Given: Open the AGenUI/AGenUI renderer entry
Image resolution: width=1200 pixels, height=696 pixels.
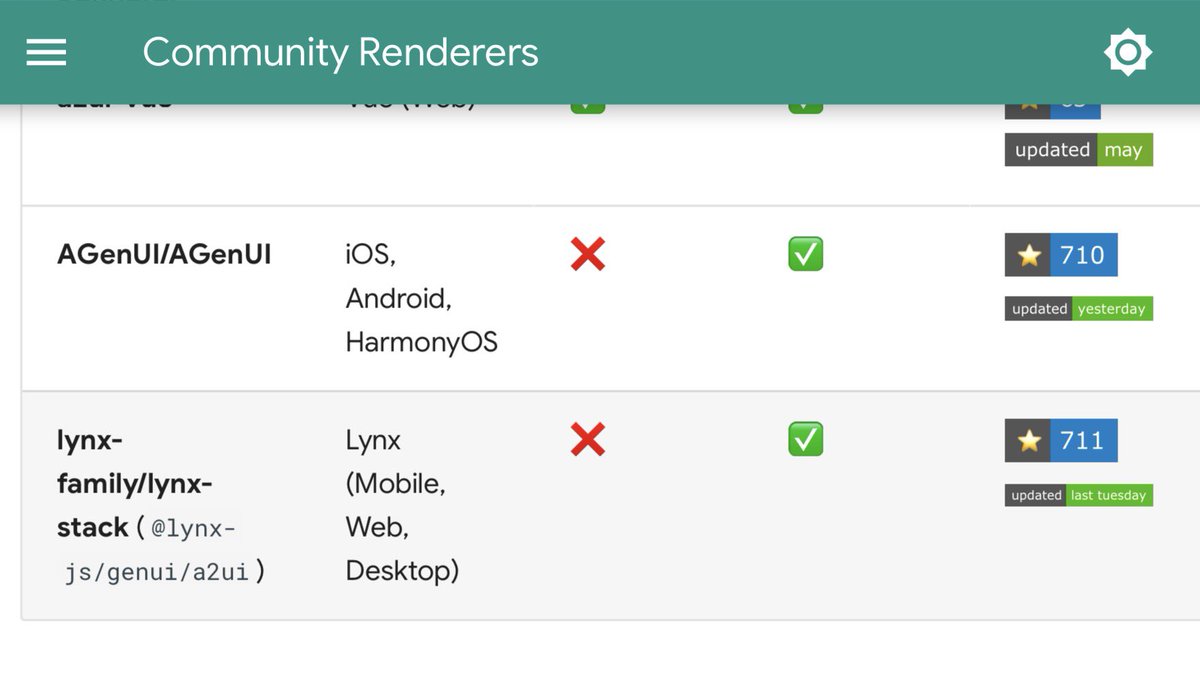Looking at the screenshot, I should 164,255.
